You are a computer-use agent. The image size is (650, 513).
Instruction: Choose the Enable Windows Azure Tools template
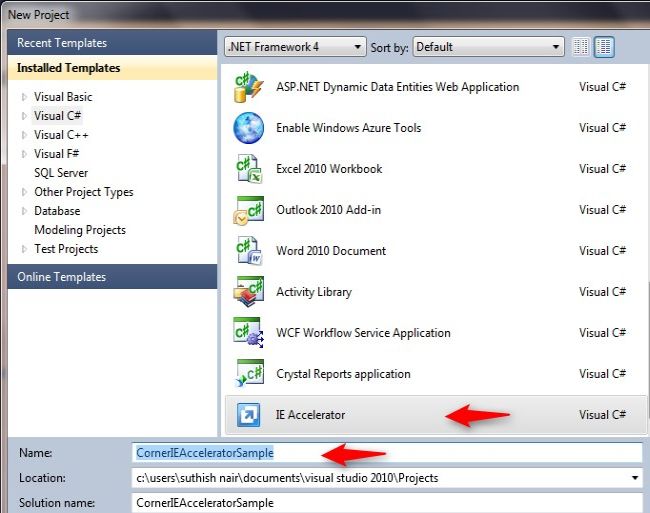[349, 128]
